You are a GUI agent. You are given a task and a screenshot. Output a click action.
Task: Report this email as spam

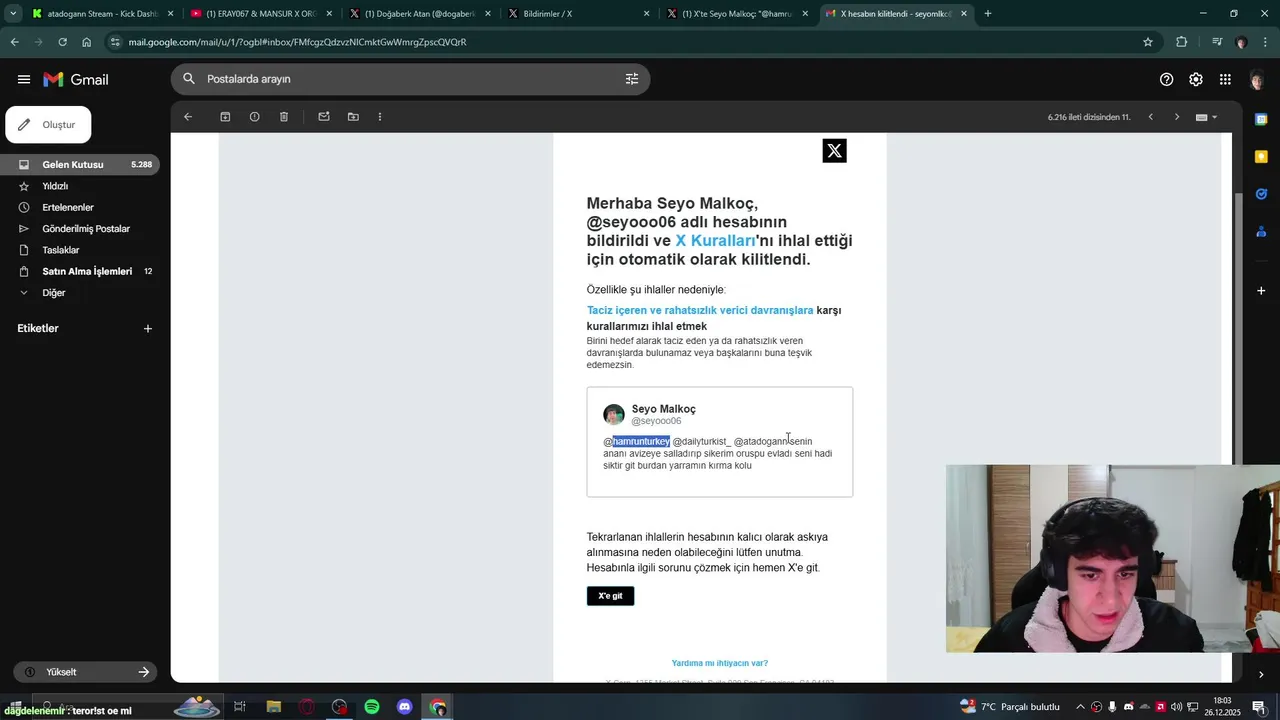254,117
